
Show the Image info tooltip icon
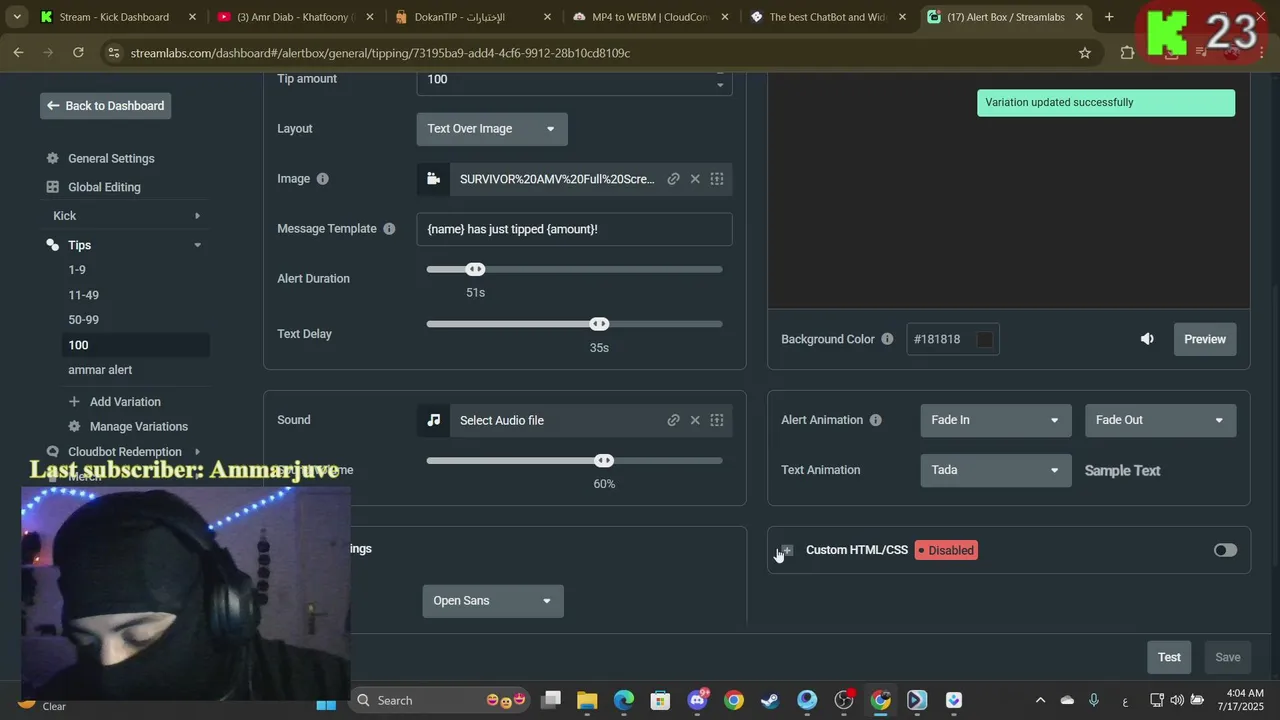[x=322, y=179]
